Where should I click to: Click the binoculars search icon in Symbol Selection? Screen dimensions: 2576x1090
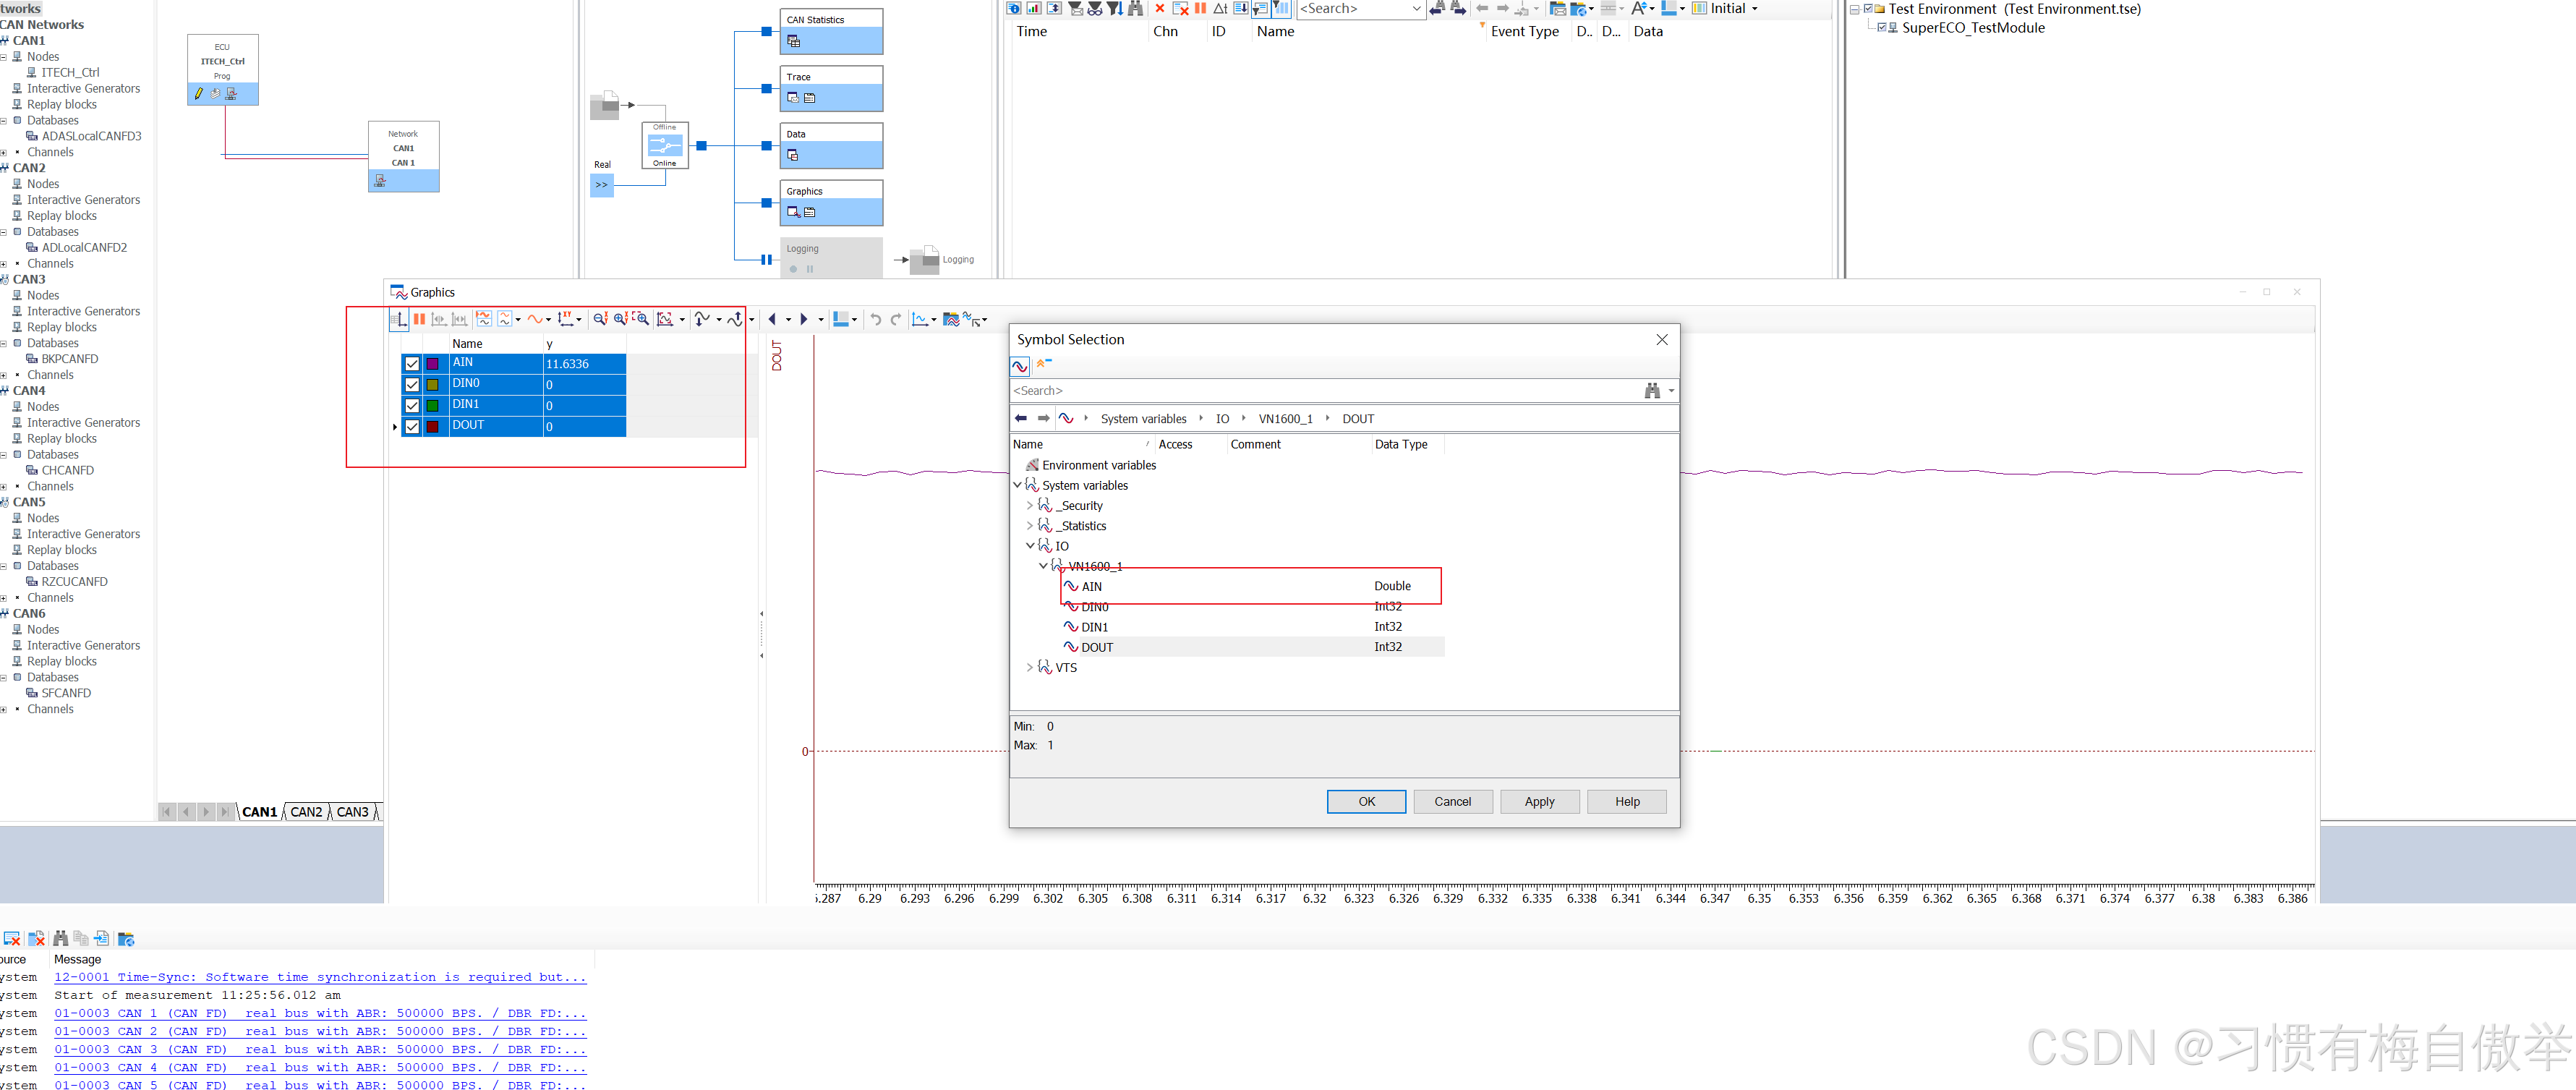[x=1651, y=391]
